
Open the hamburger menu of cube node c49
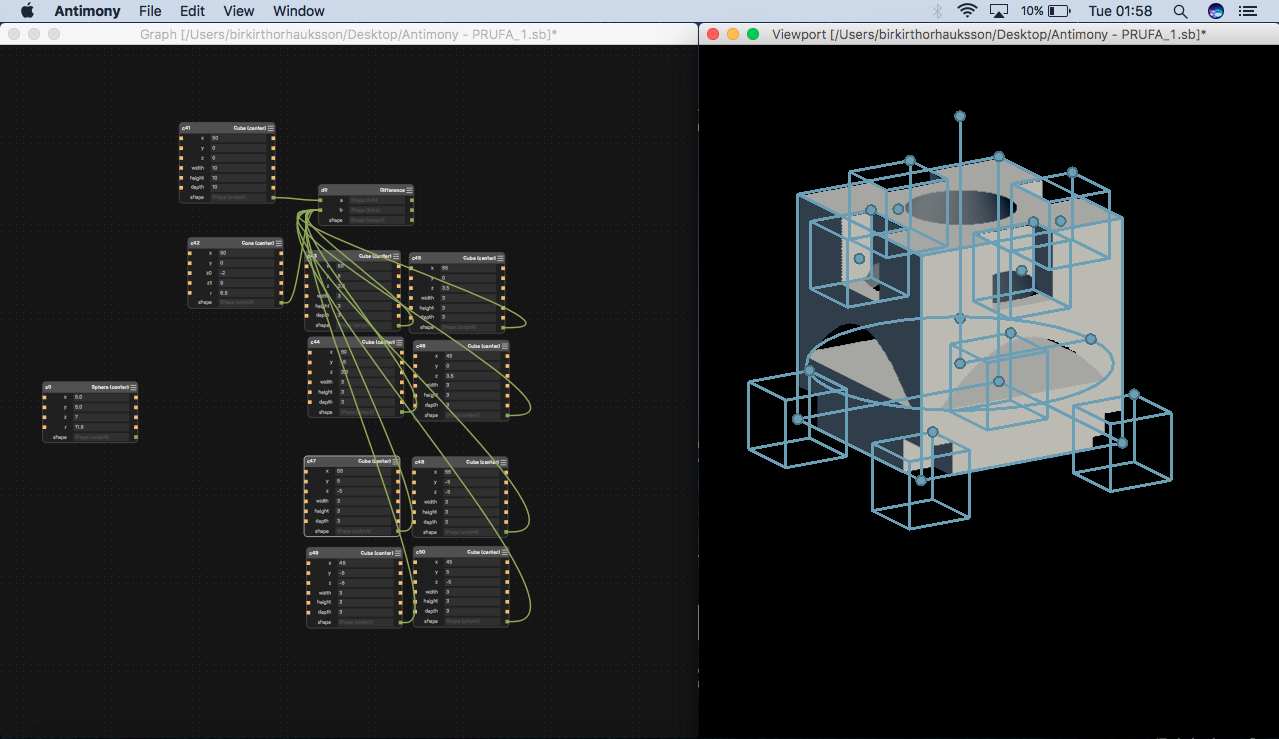coord(398,552)
